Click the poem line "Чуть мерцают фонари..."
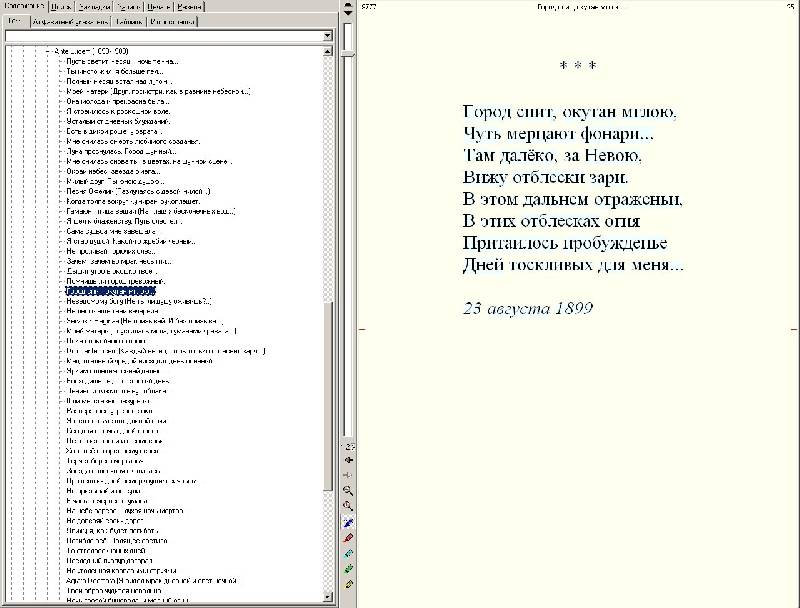 click(x=558, y=134)
